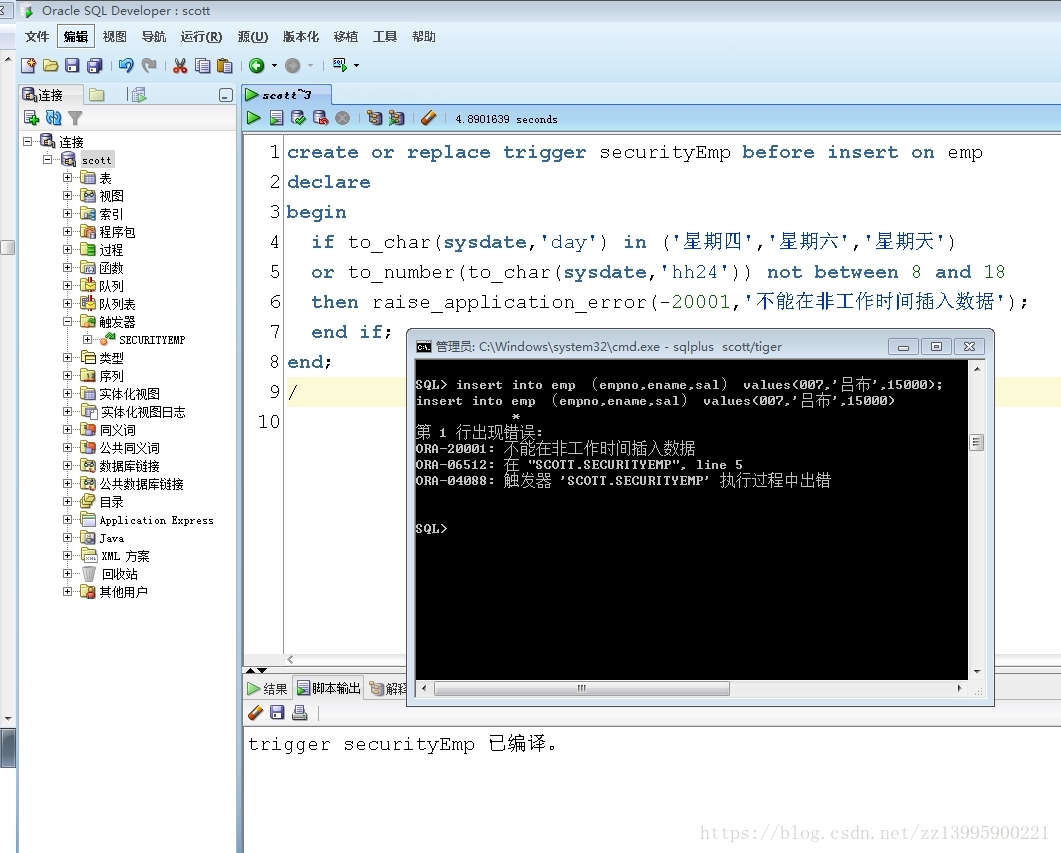The height and width of the screenshot is (853, 1061).
Task: Click the Open folder toolbar icon
Action: coord(50,66)
